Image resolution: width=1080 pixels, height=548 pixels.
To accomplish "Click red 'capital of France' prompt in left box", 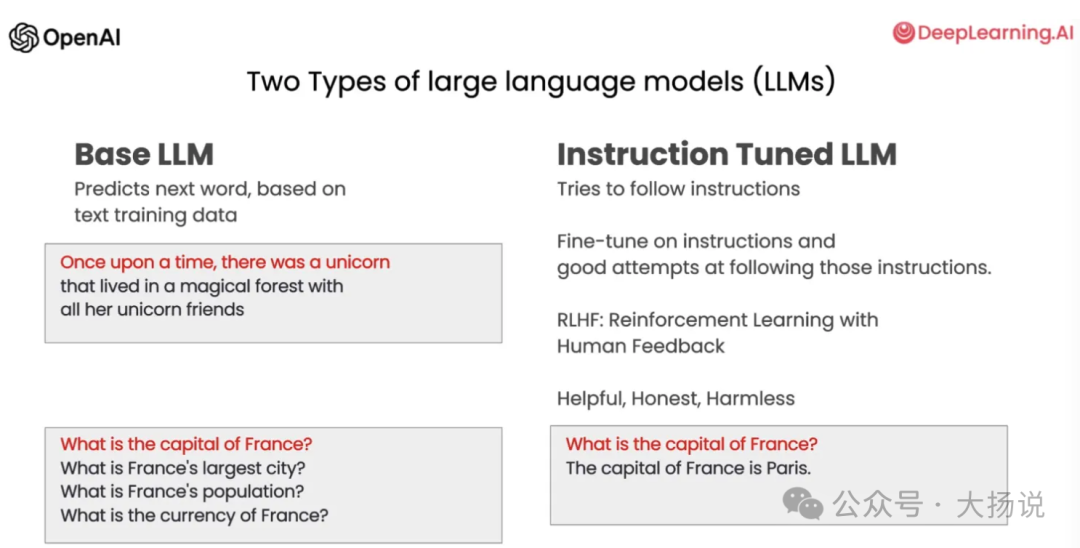I will (186, 444).
